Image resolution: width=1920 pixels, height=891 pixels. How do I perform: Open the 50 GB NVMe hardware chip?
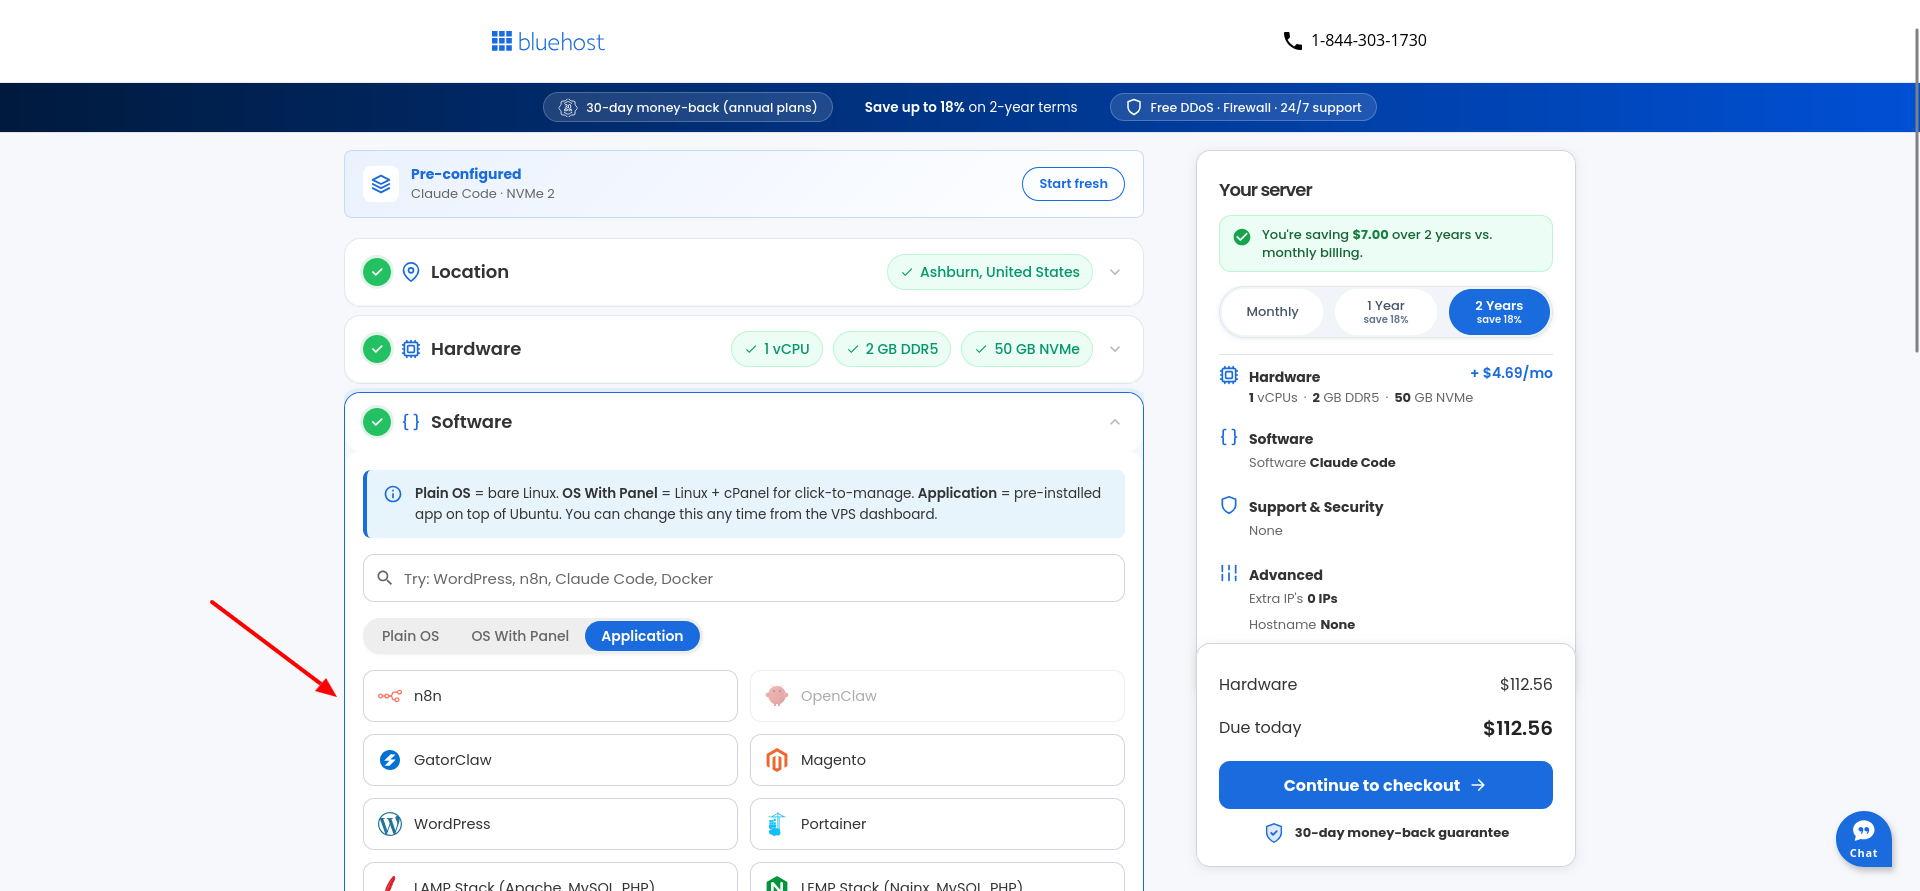tap(1027, 349)
